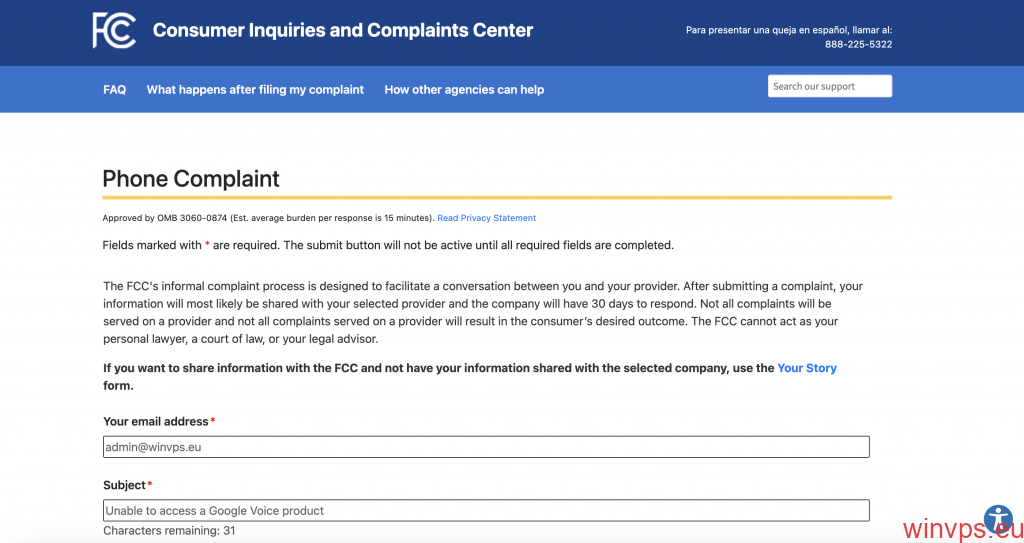Screen dimensions: 1024x543
Task: Click the required fields notice sentence
Action: pos(388,245)
